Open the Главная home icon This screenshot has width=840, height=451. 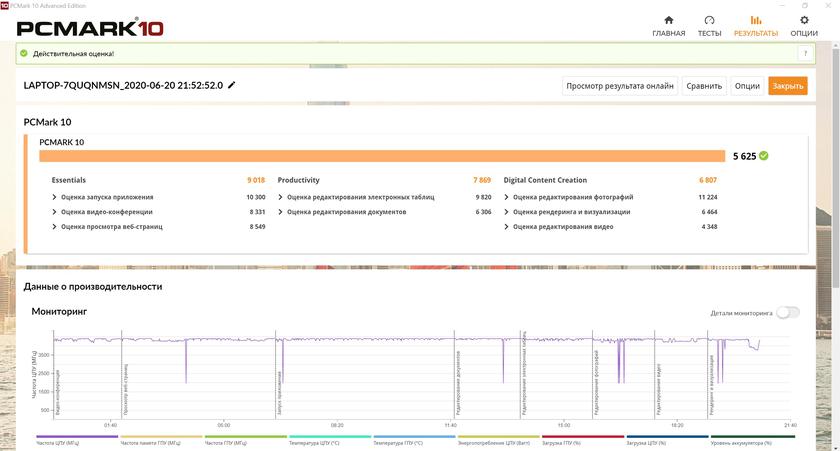tap(668, 20)
